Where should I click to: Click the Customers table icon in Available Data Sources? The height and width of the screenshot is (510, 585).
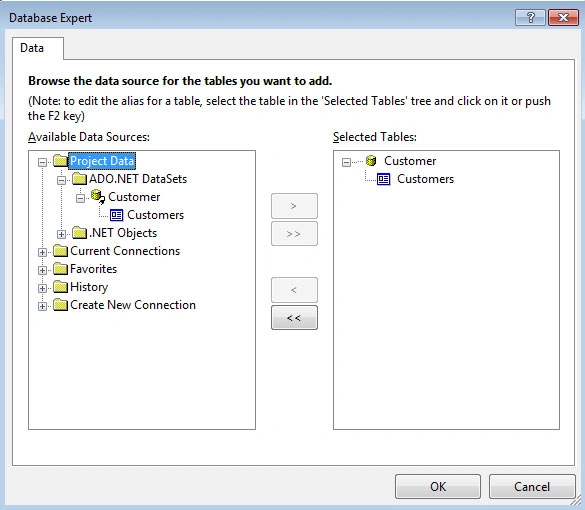point(116,215)
